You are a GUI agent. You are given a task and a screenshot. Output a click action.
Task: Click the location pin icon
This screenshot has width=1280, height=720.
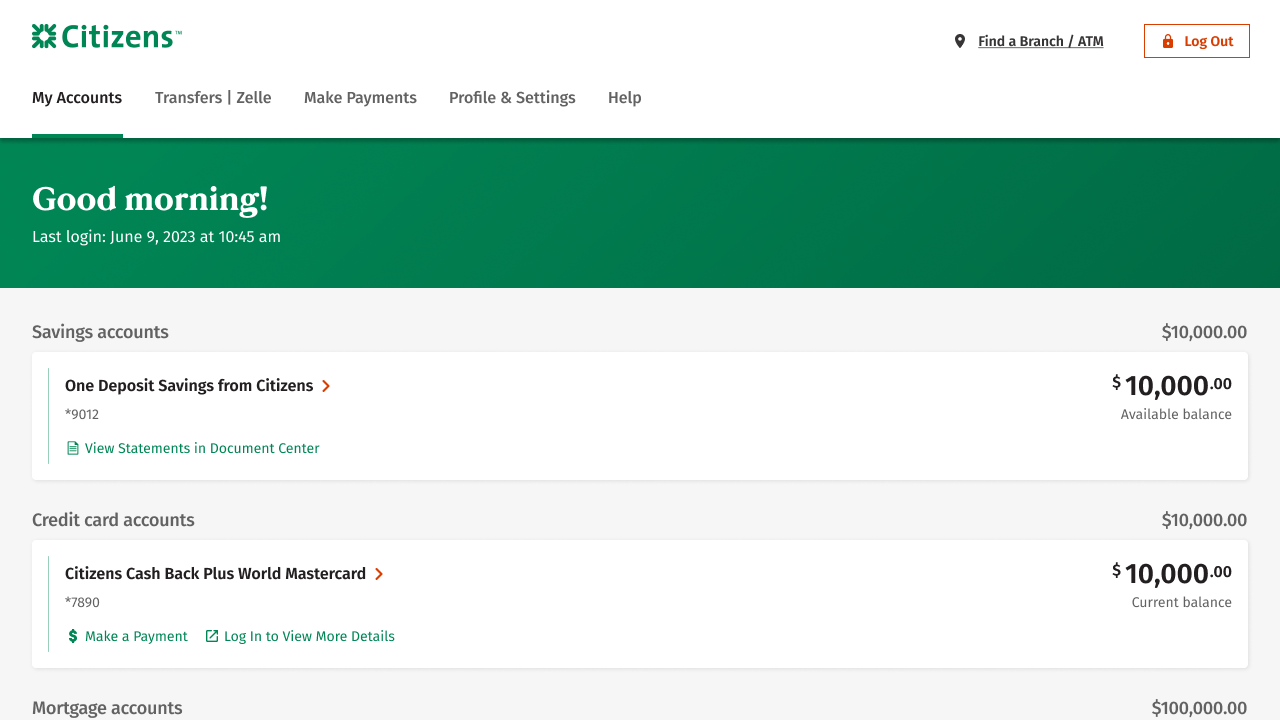click(960, 41)
